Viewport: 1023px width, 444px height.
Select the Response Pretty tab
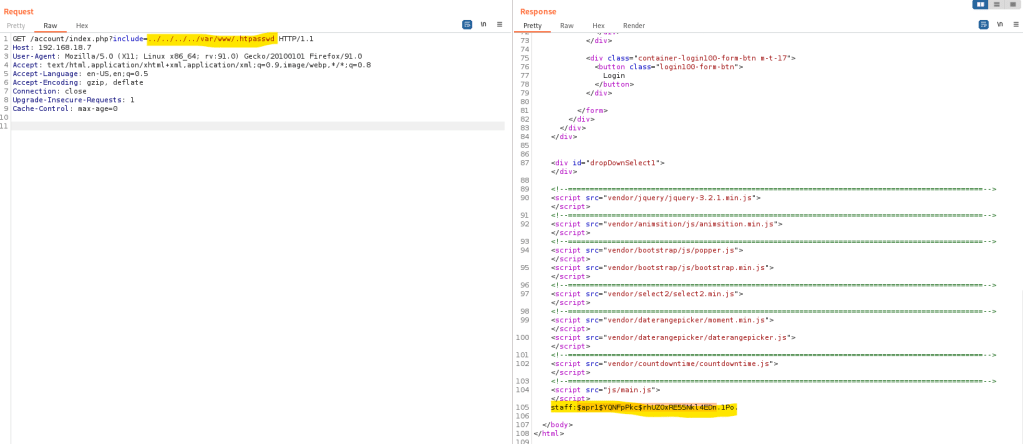533,25
